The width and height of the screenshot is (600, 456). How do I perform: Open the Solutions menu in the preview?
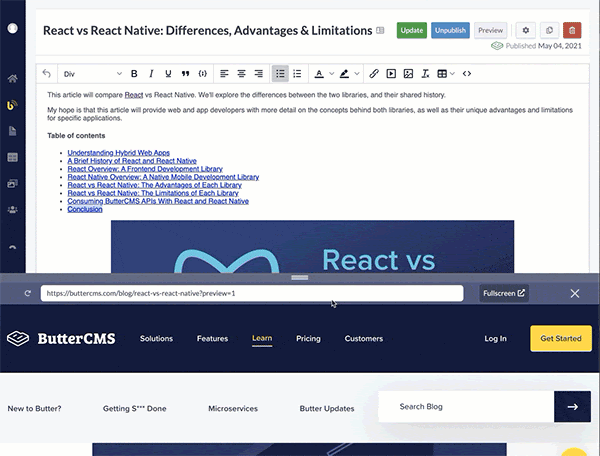coord(157,339)
